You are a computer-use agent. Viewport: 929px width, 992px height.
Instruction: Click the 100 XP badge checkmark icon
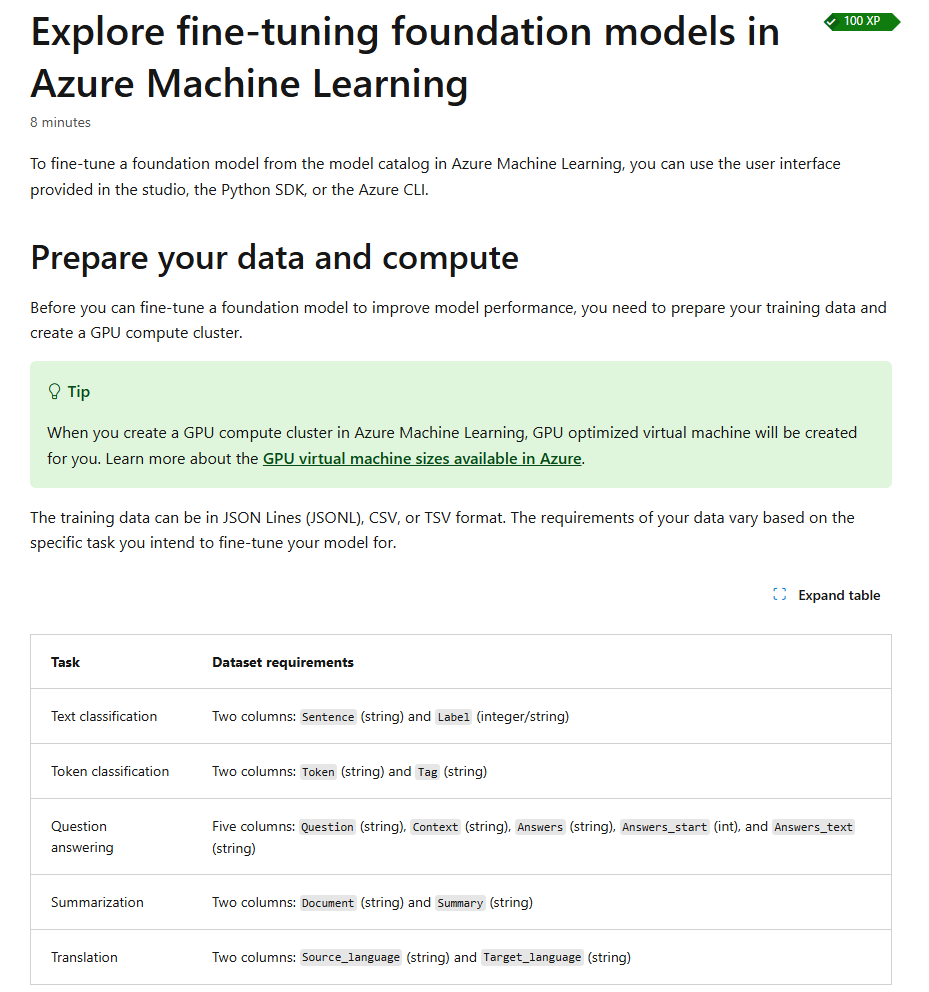[x=832, y=22]
